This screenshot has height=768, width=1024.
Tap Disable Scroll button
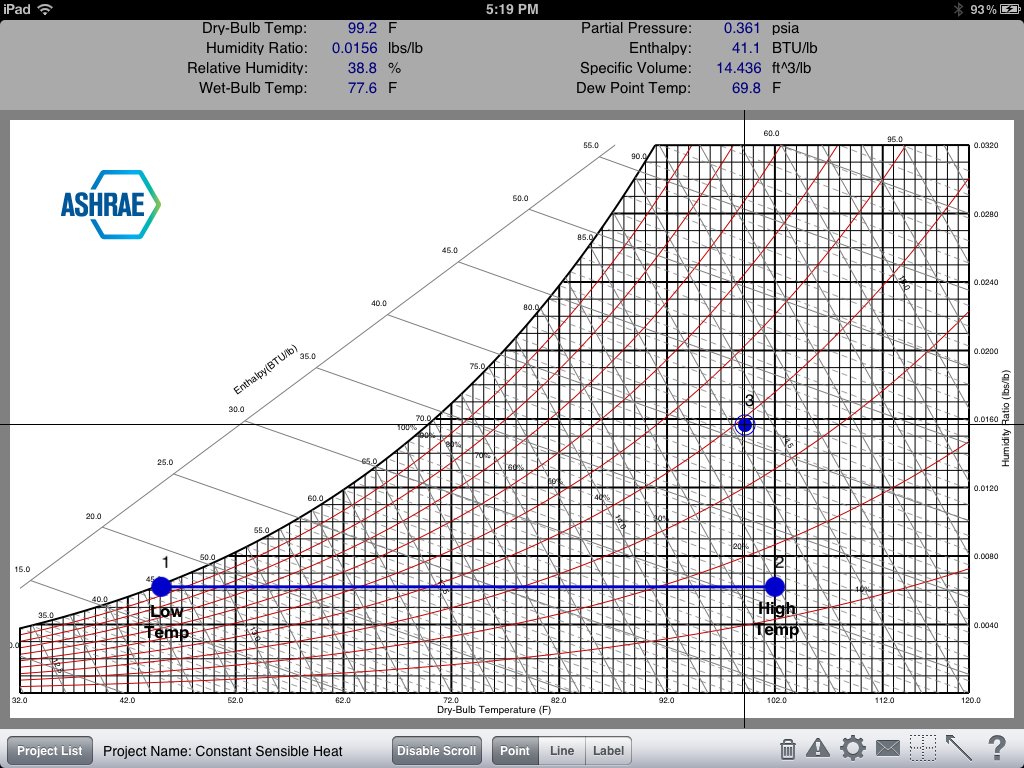click(x=436, y=750)
